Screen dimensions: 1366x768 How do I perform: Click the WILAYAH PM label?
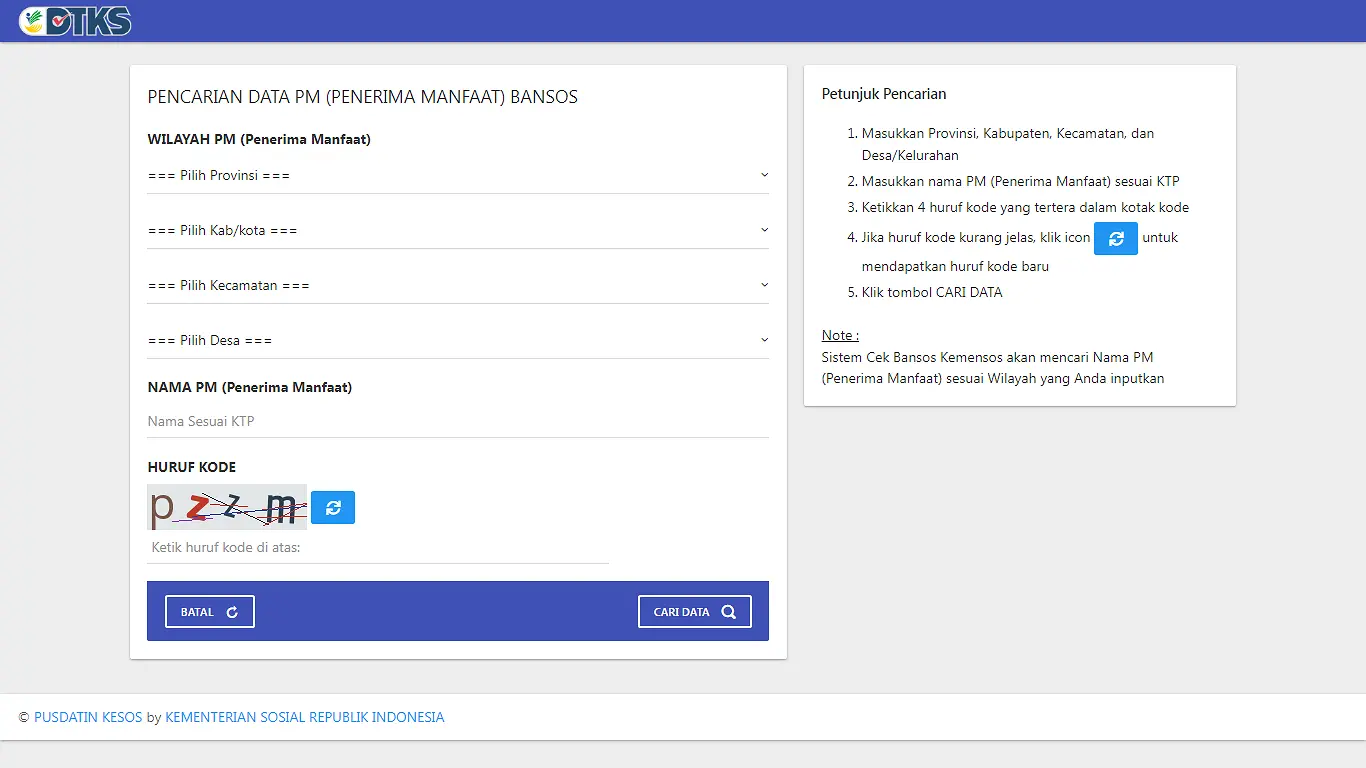(x=259, y=139)
